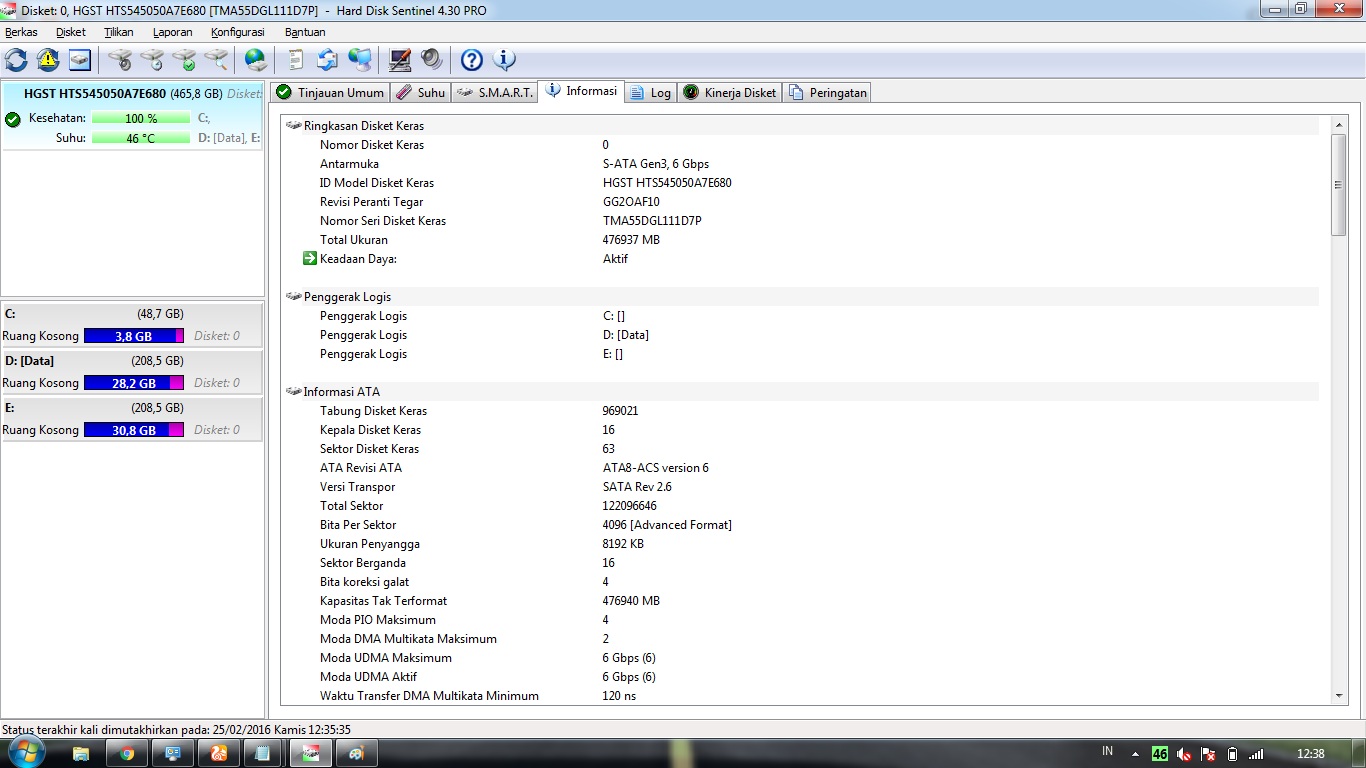Click the disk with stethoscope test icon

point(120,60)
